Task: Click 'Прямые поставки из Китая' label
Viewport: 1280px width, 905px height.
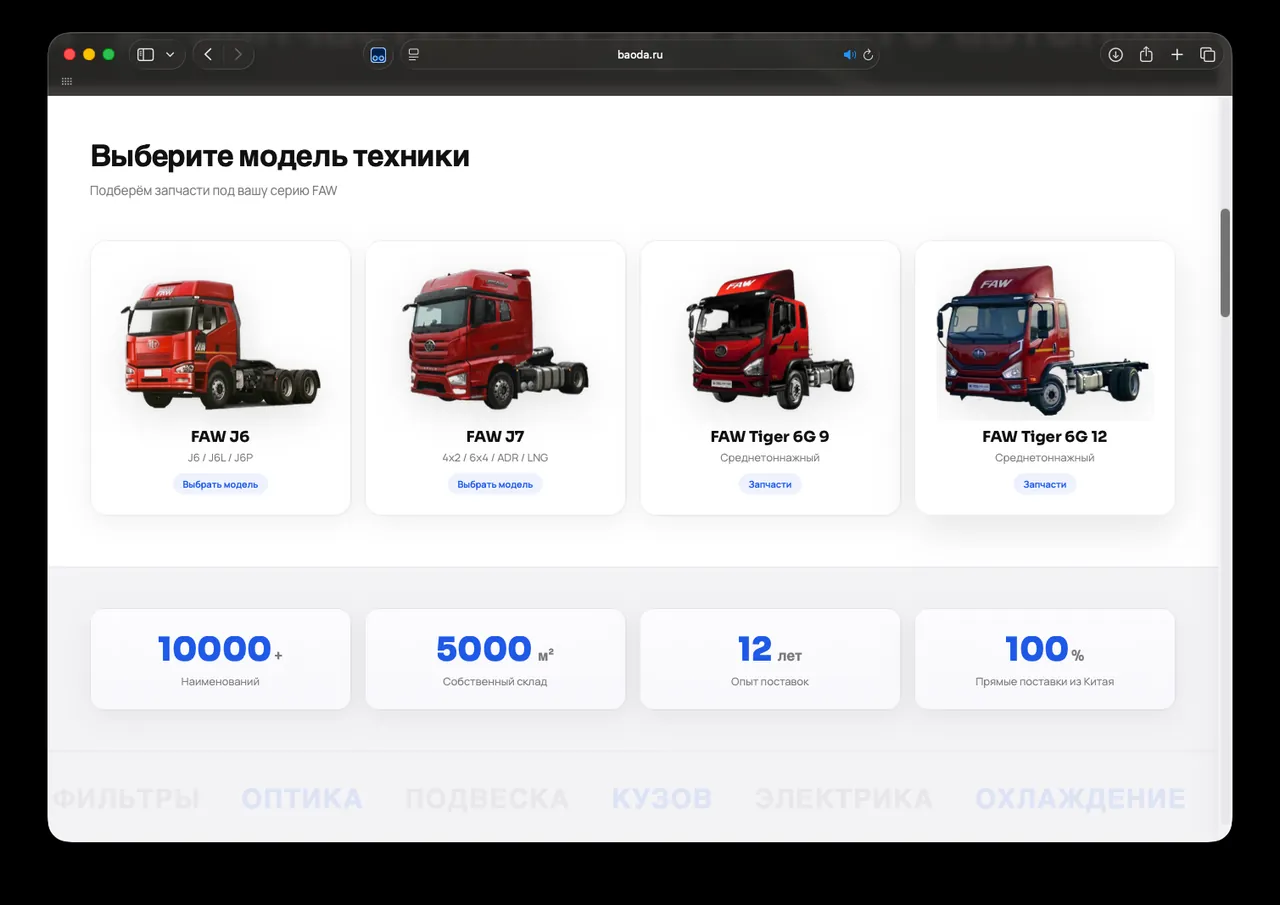Action: (1045, 682)
